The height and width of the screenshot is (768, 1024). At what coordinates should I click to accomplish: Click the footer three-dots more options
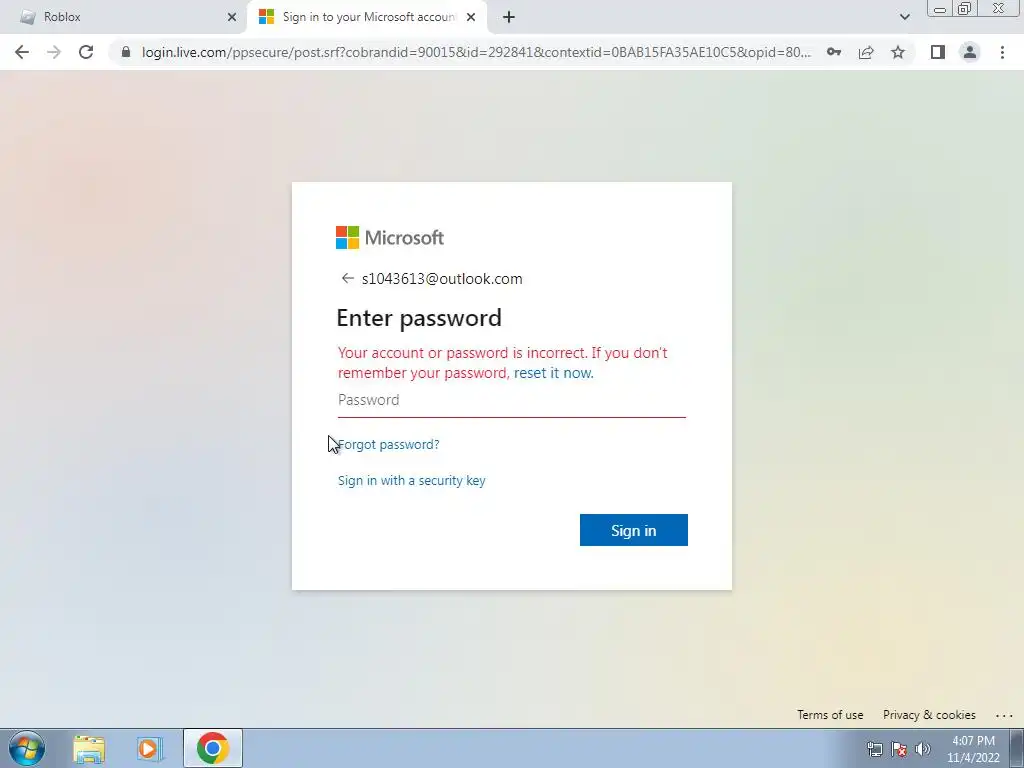point(1004,716)
